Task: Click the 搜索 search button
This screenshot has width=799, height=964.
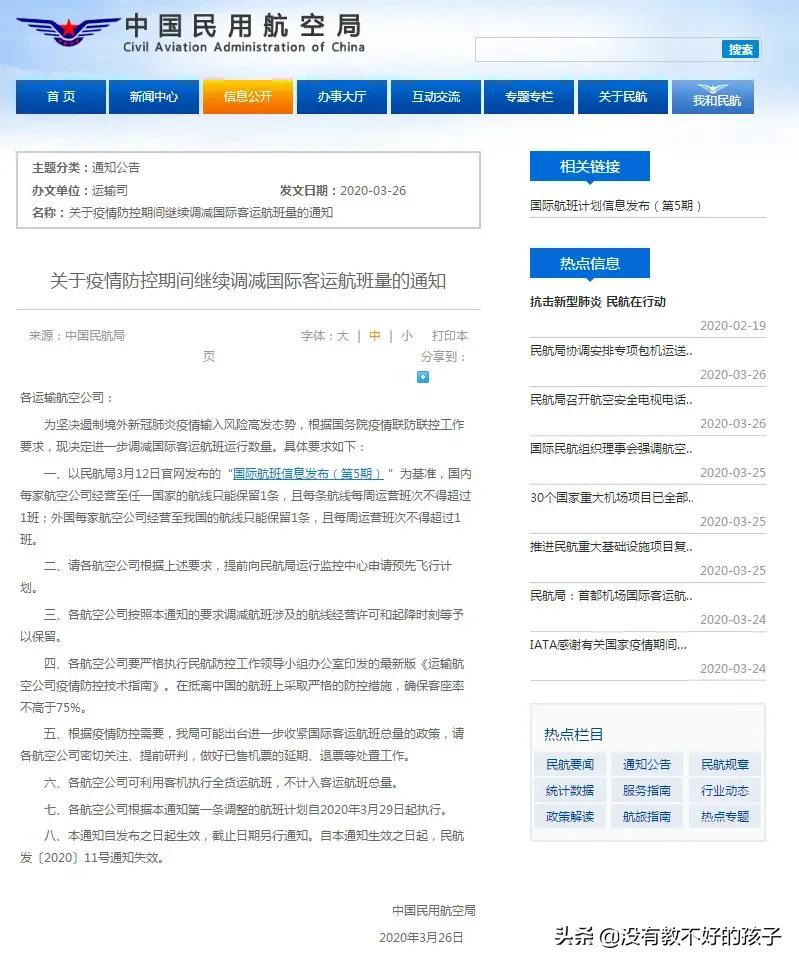Action: click(741, 49)
